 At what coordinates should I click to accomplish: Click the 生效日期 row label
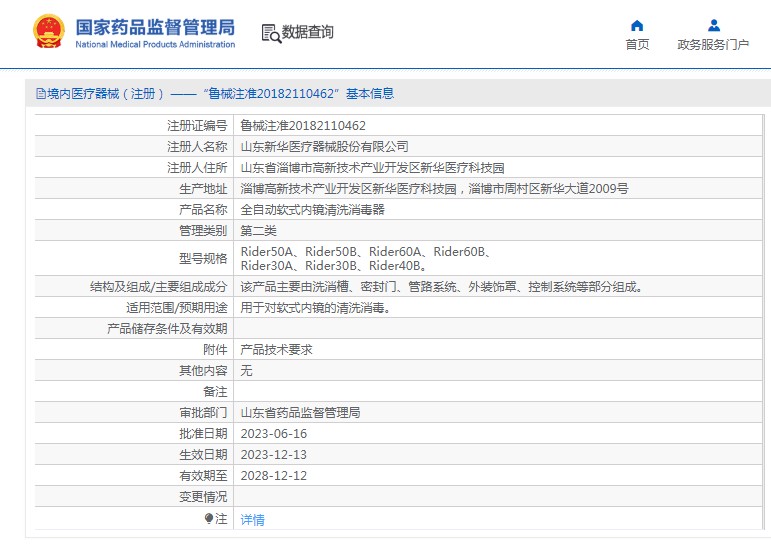pos(203,455)
